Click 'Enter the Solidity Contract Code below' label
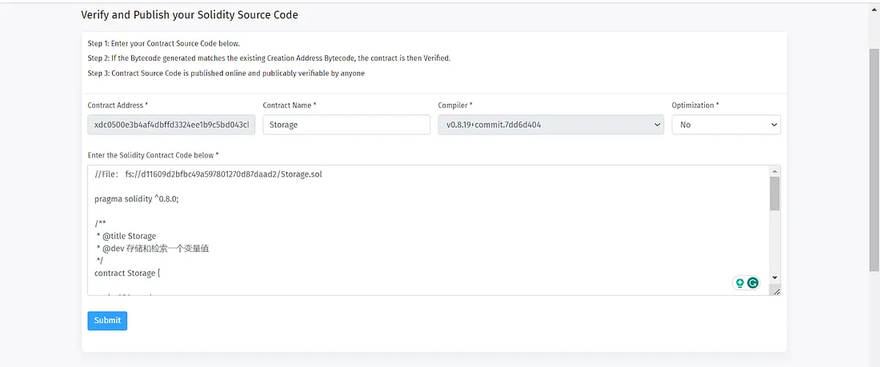 click(x=153, y=155)
